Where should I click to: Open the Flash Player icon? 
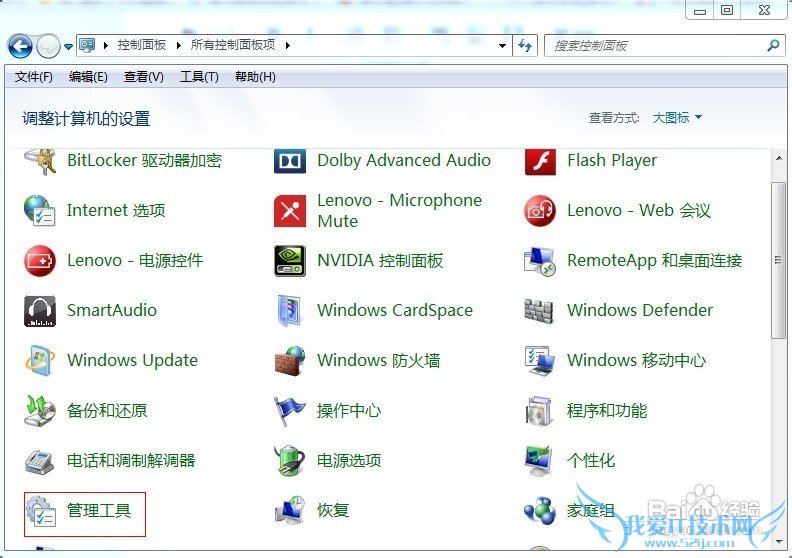tap(540, 161)
